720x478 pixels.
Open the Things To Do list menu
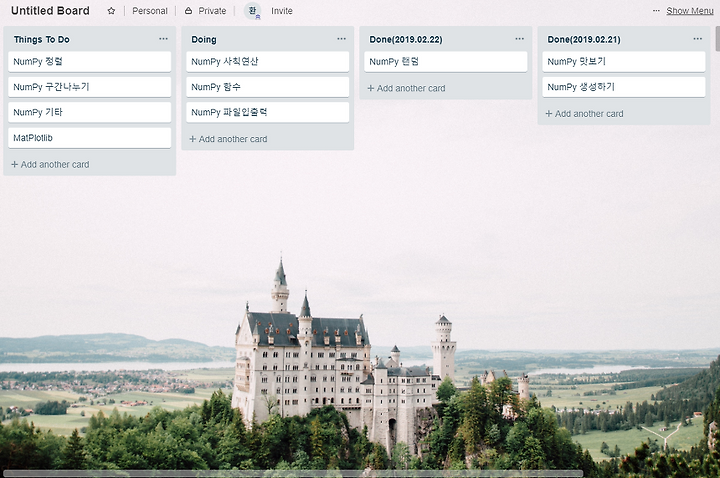pos(163,39)
